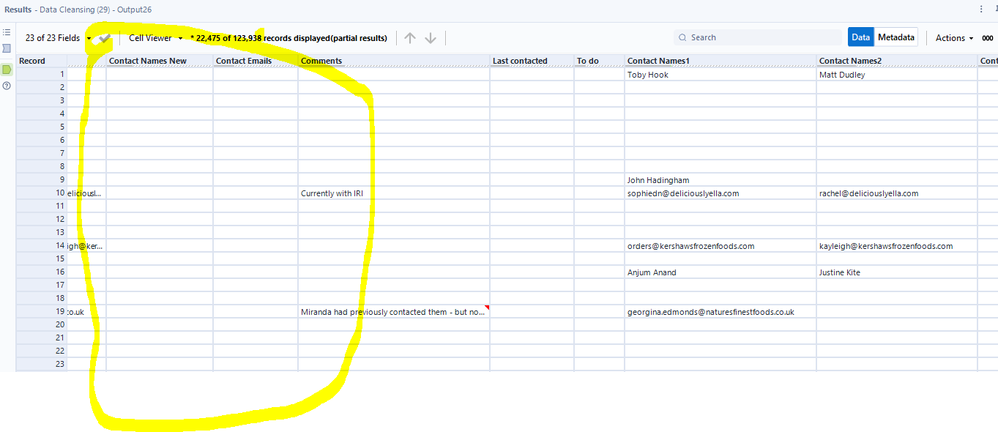Select record row number 23
Screen dimensions: 998x432
tap(41, 365)
